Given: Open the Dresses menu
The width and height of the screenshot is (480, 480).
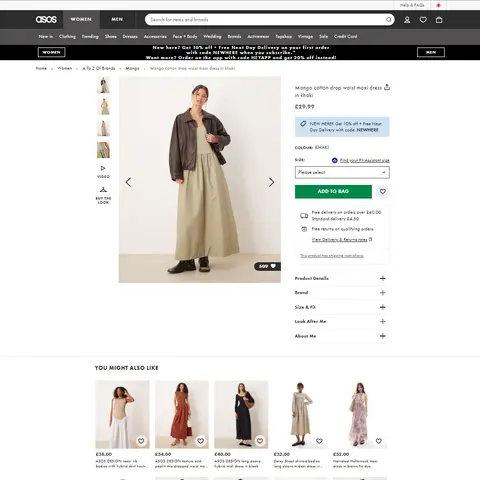Looking at the screenshot, I should coord(130,36).
